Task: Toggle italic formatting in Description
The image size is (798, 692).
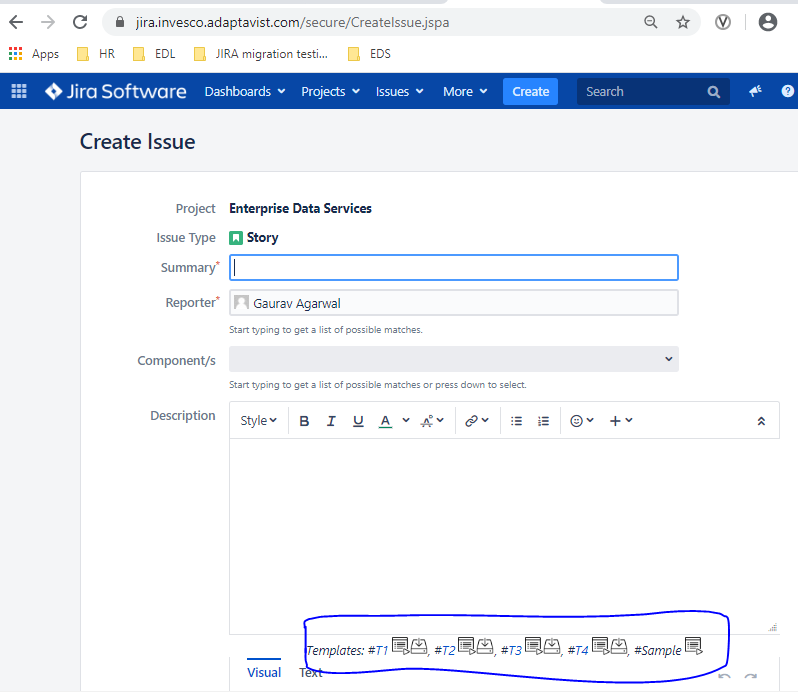Action: click(x=331, y=421)
